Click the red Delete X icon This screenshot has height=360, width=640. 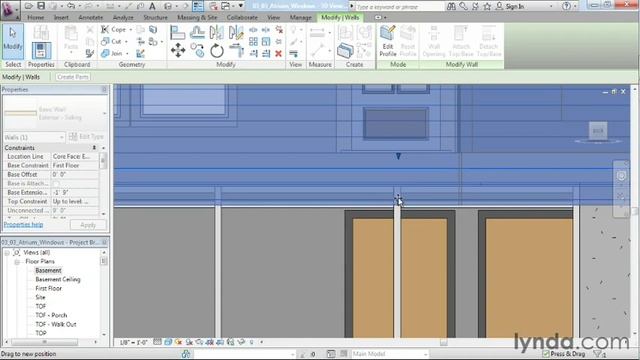(278, 53)
